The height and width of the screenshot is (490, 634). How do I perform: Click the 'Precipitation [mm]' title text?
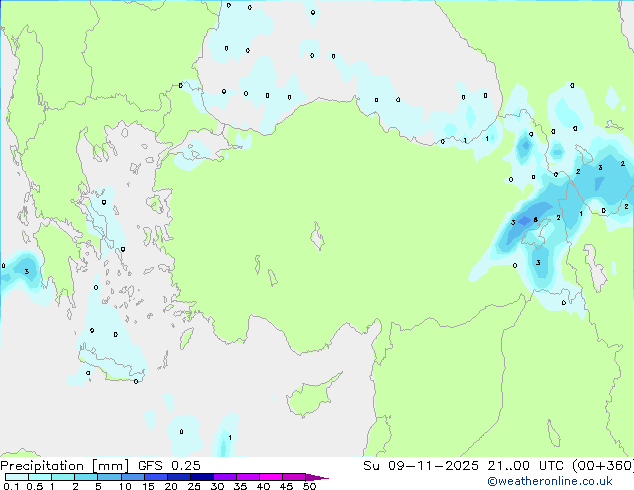coord(65,466)
